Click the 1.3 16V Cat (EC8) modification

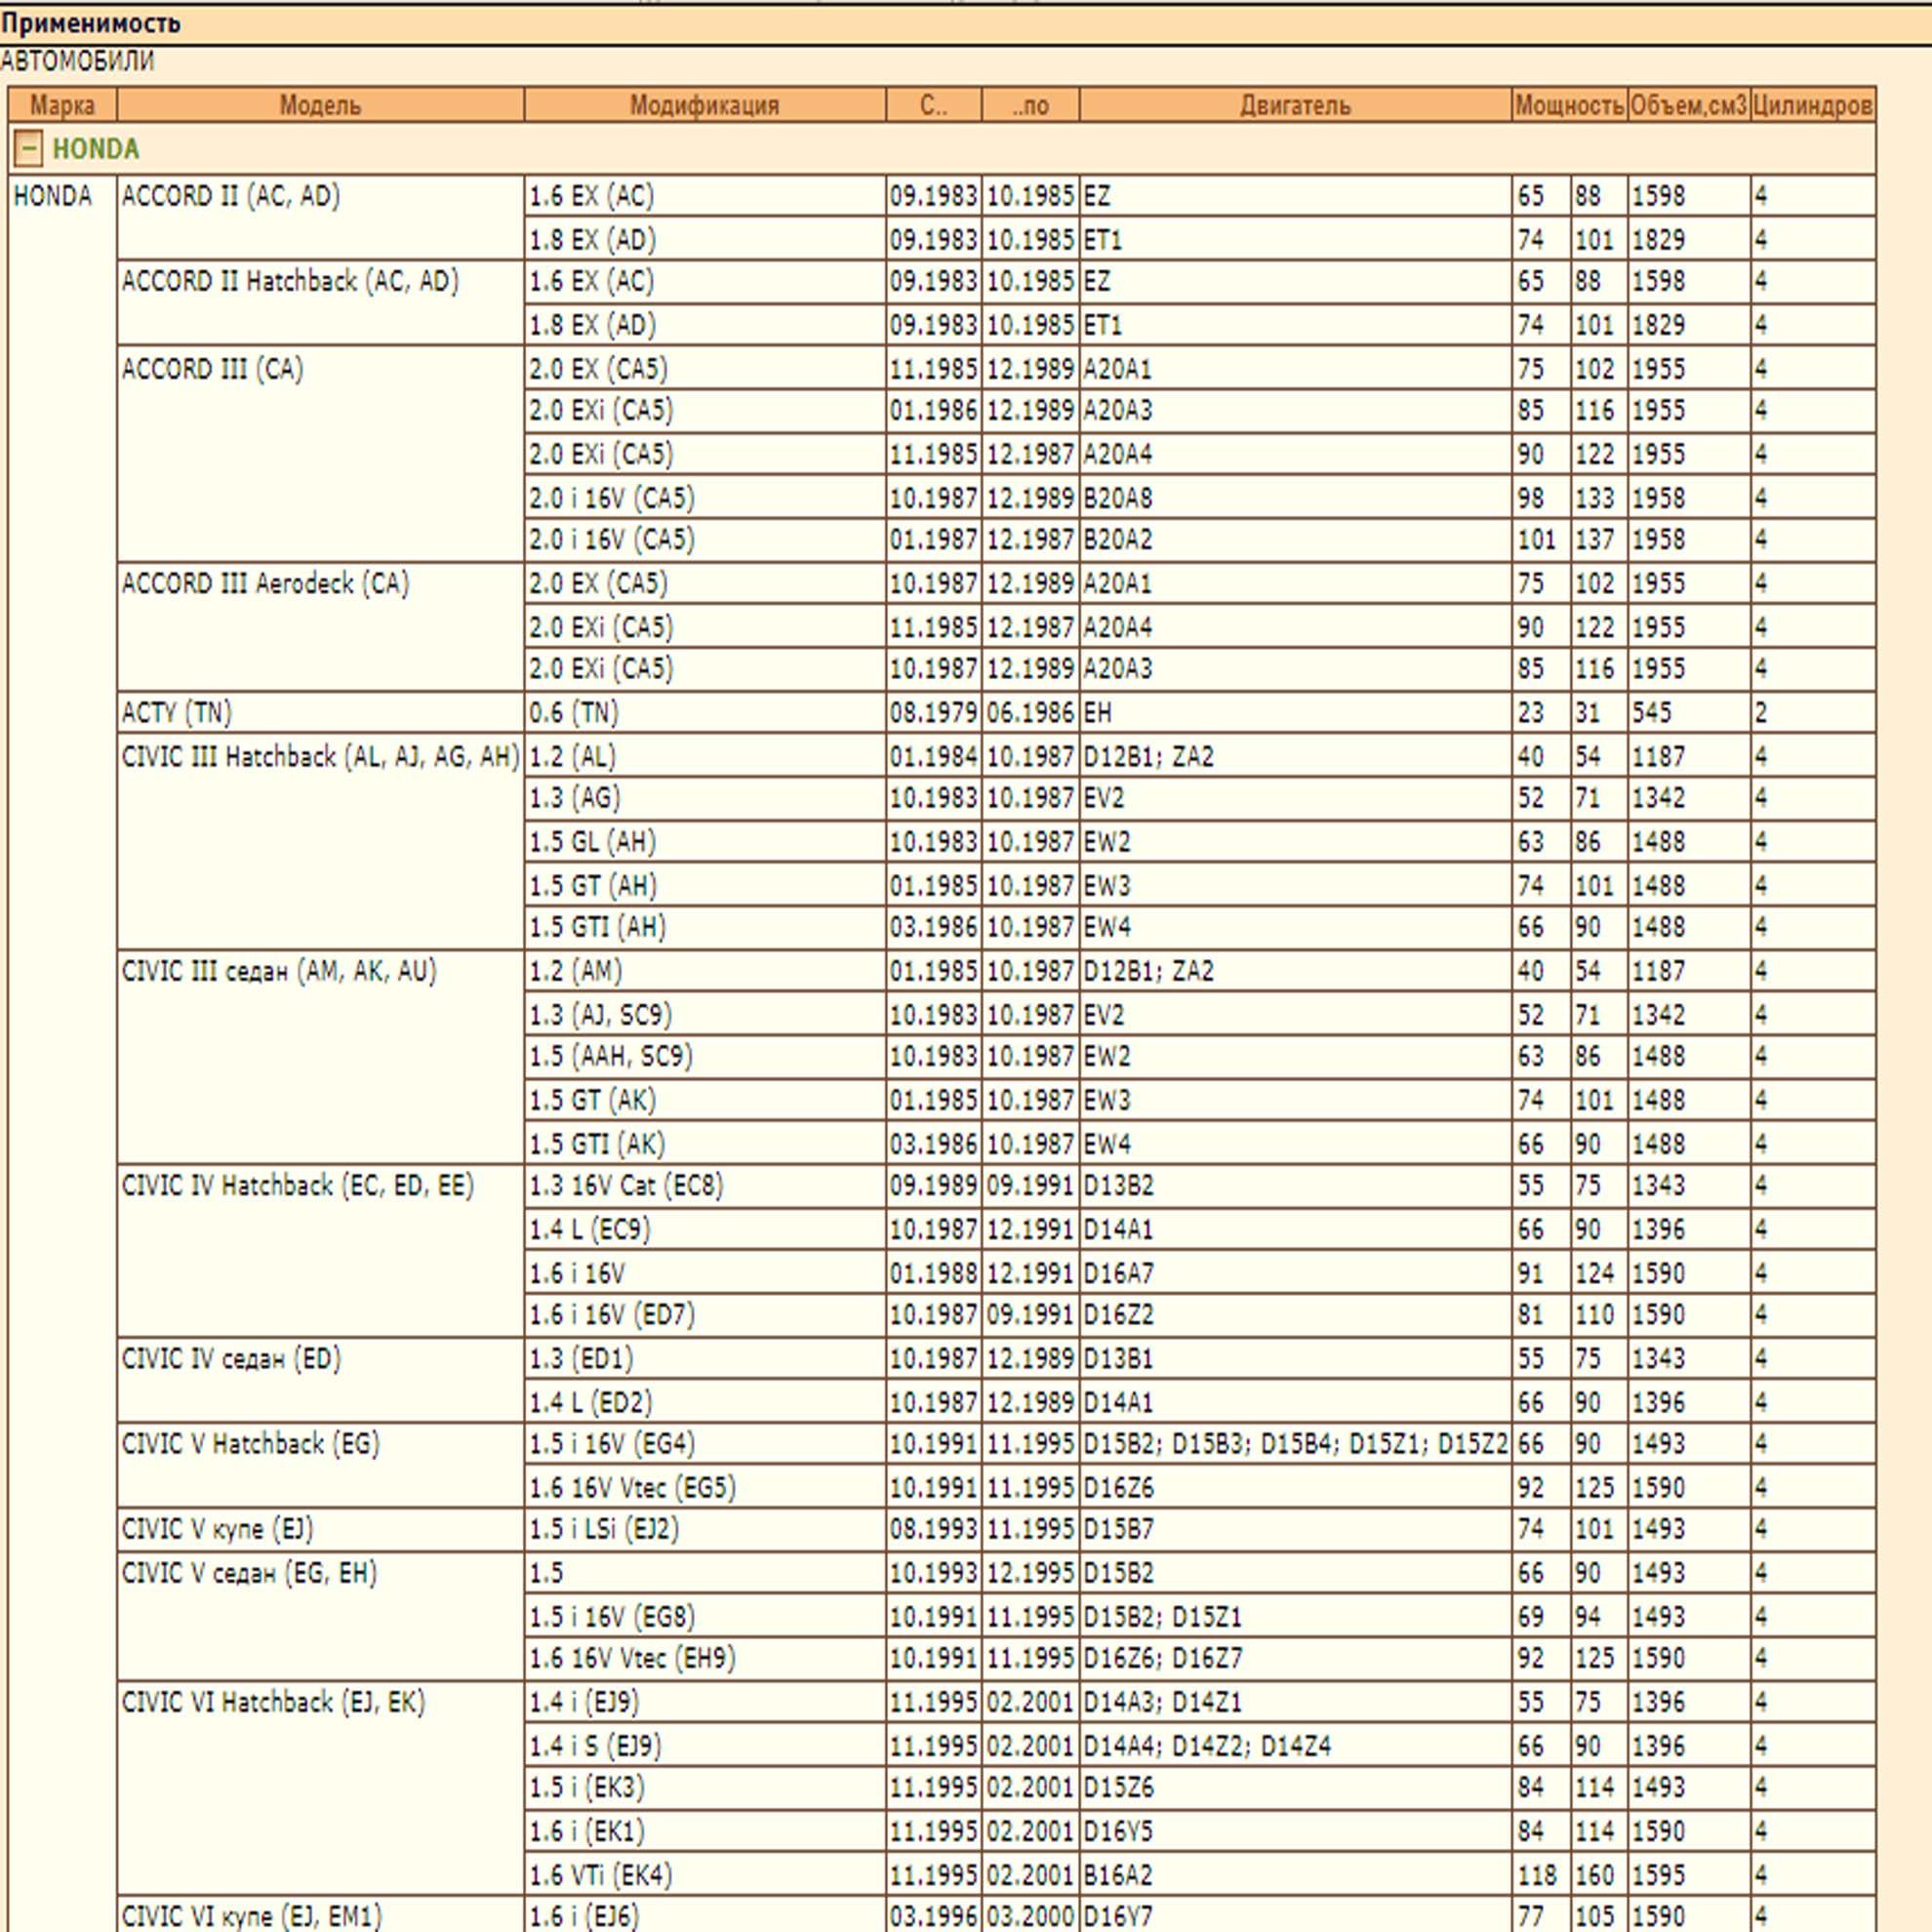click(x=625, y=1185)
